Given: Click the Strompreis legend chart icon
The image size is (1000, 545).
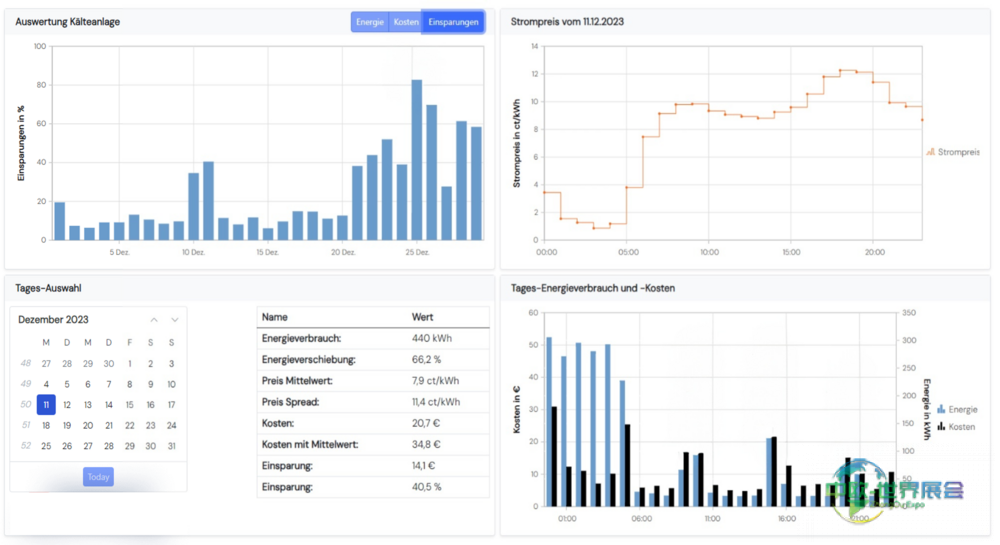Looking at the screenshot, I should pyautogui.click(x=931, y=152).
